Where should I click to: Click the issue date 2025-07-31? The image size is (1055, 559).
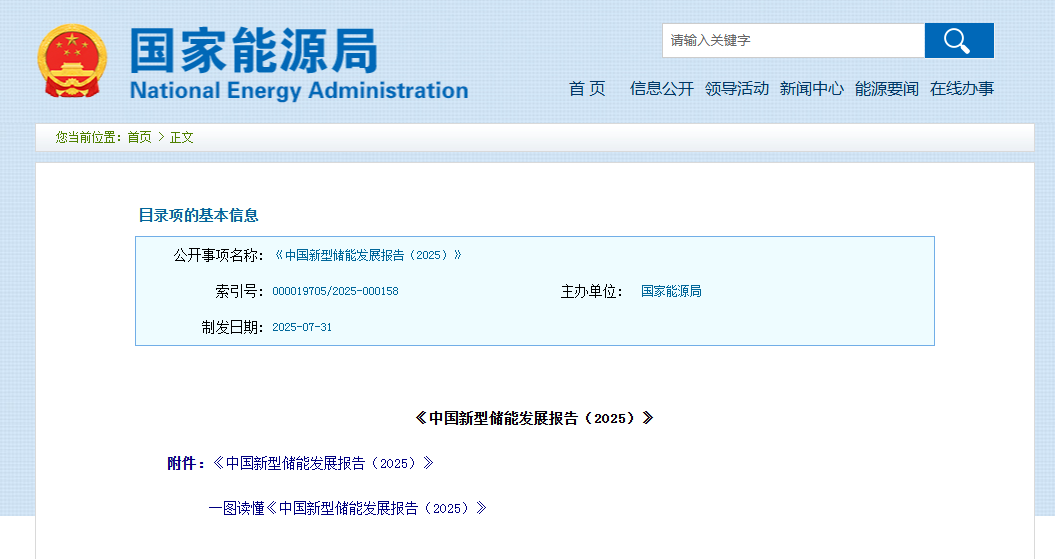tap(302, 327)
